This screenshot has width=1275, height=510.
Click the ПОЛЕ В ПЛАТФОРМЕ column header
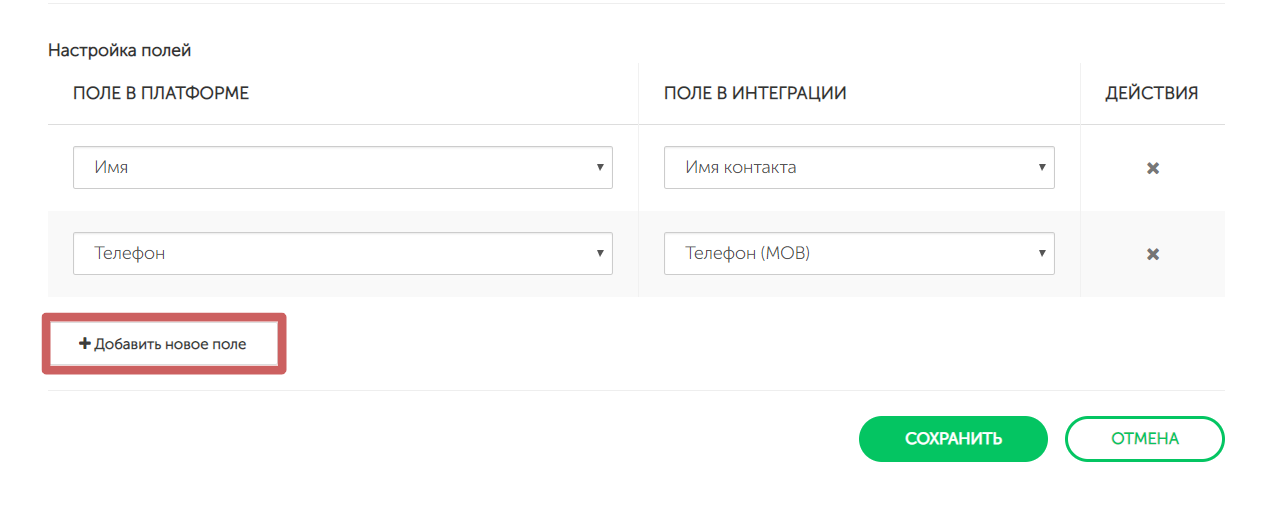pyautogui.click(x=161, y=93)
